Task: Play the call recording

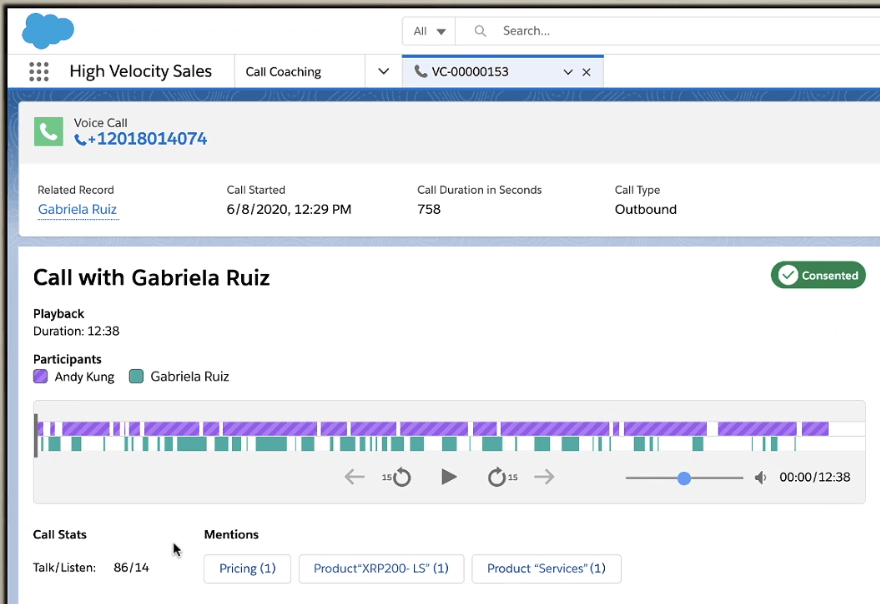Action: [x=448, y=477]
